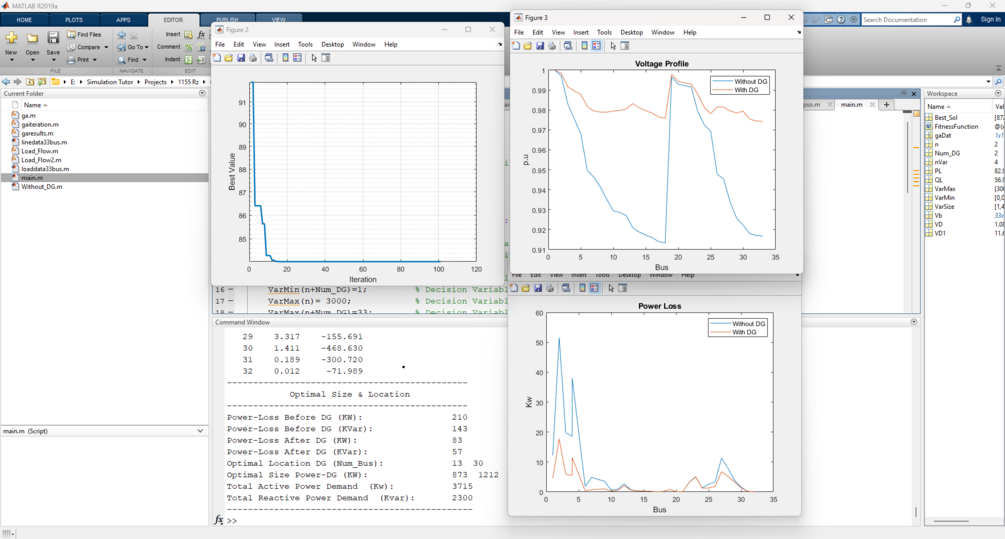Expand the Compare dropdown arrow

[106, 47]
